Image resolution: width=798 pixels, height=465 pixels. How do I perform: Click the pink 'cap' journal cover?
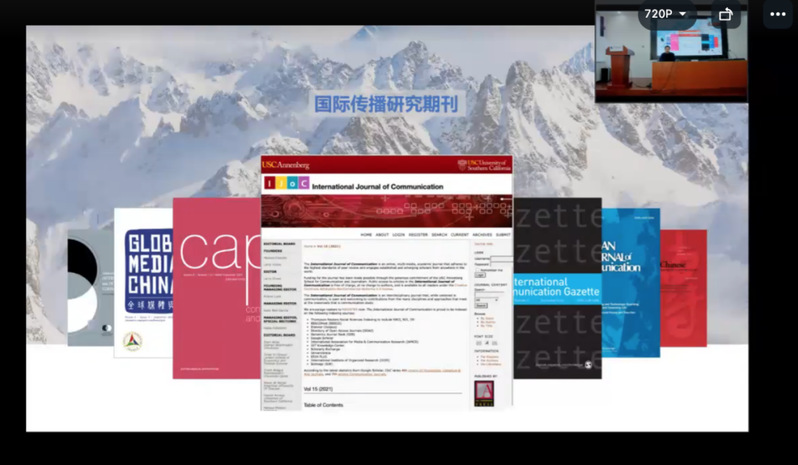pos(217,288)
